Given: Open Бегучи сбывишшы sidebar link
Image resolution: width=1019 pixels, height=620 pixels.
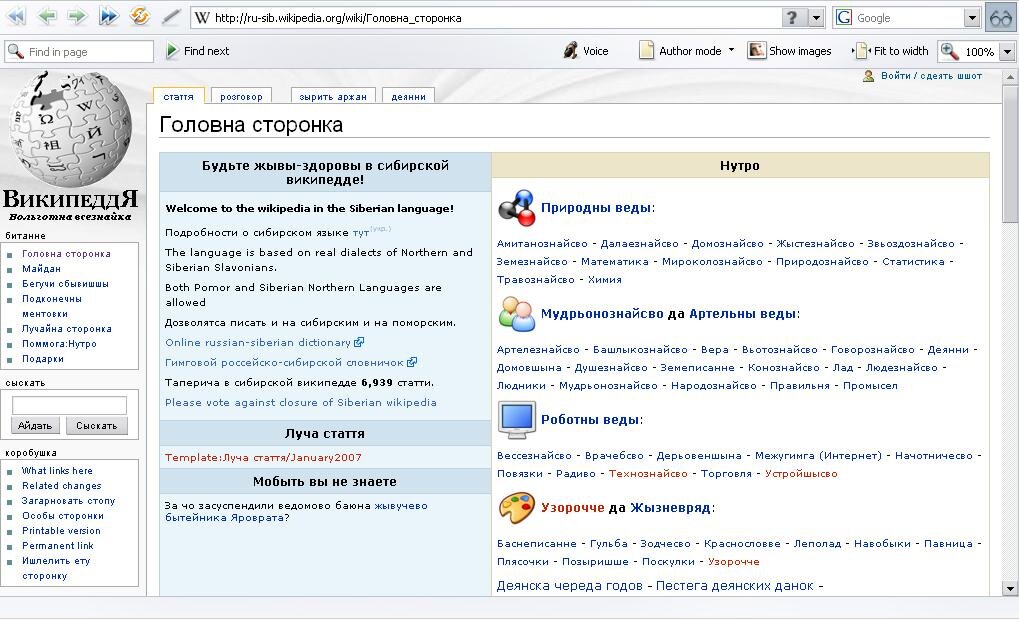Looking at the screenshot, I should [x=66, y=284].
